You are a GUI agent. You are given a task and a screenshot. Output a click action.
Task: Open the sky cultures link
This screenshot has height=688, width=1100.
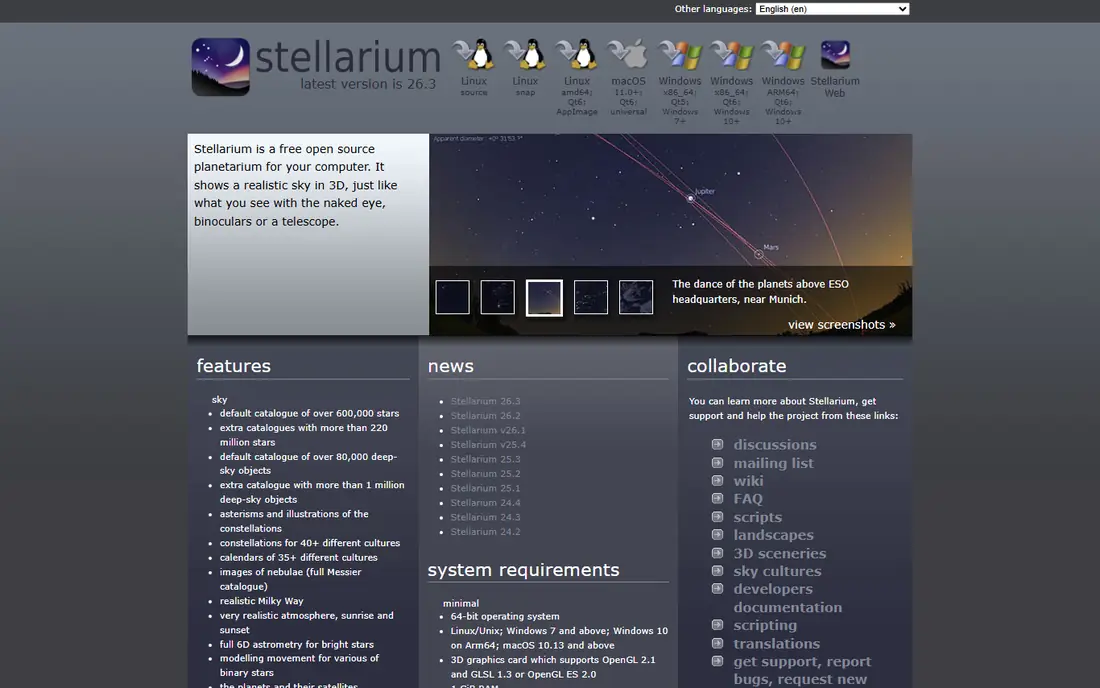pyautogui.click(x=777, y=571)
